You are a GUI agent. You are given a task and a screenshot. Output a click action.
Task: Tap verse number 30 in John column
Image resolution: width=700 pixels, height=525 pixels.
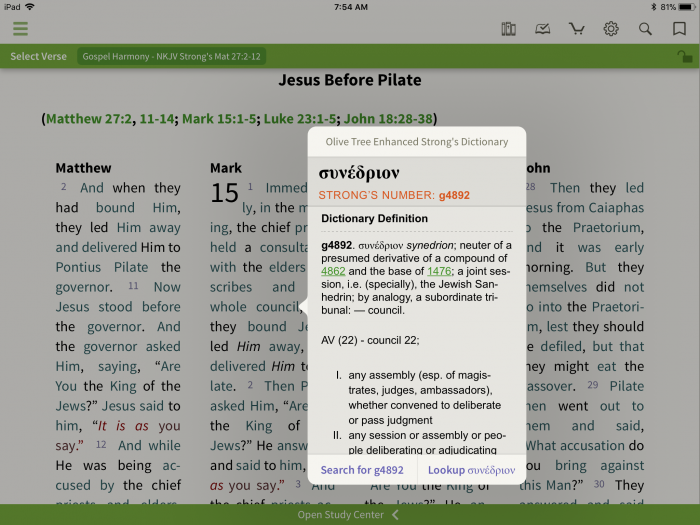click(599, 484)
